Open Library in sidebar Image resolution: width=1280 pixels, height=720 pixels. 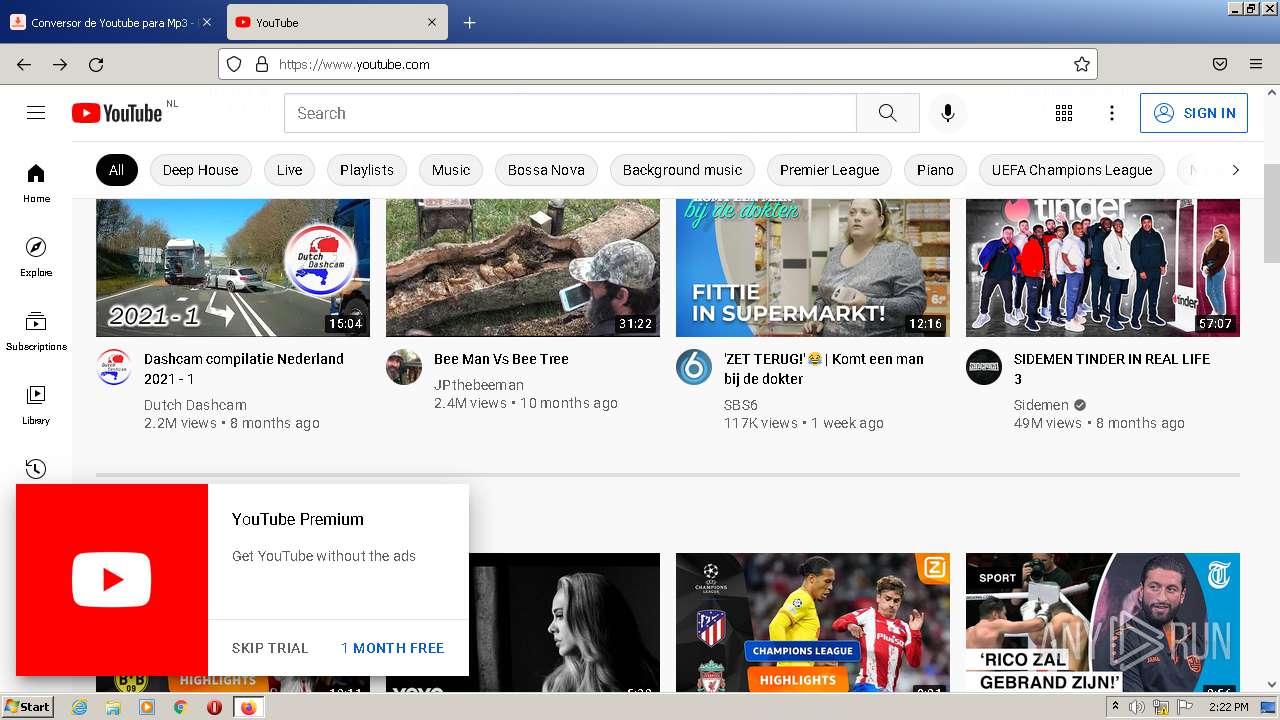pos(36,405)
